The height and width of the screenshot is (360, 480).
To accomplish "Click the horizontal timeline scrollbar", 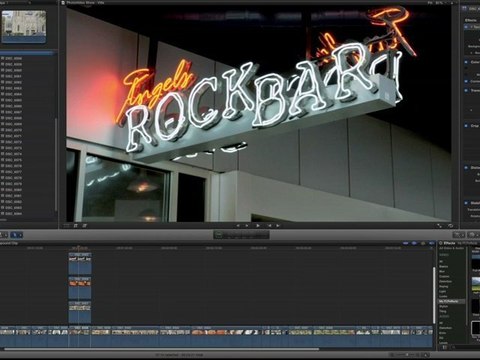I will [x=162, y=349].
